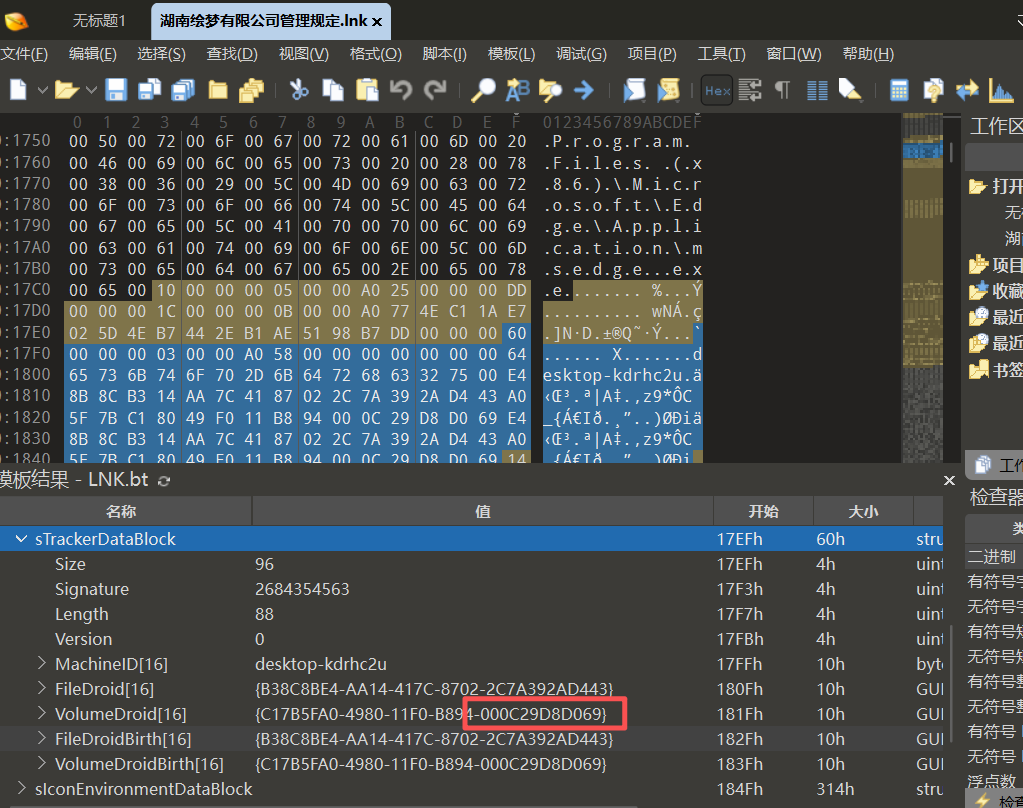Image resolution: width=1023 pixels, height=808 pixels.
Task: Click the hex editor minimap overview
Action: [923, 287]
